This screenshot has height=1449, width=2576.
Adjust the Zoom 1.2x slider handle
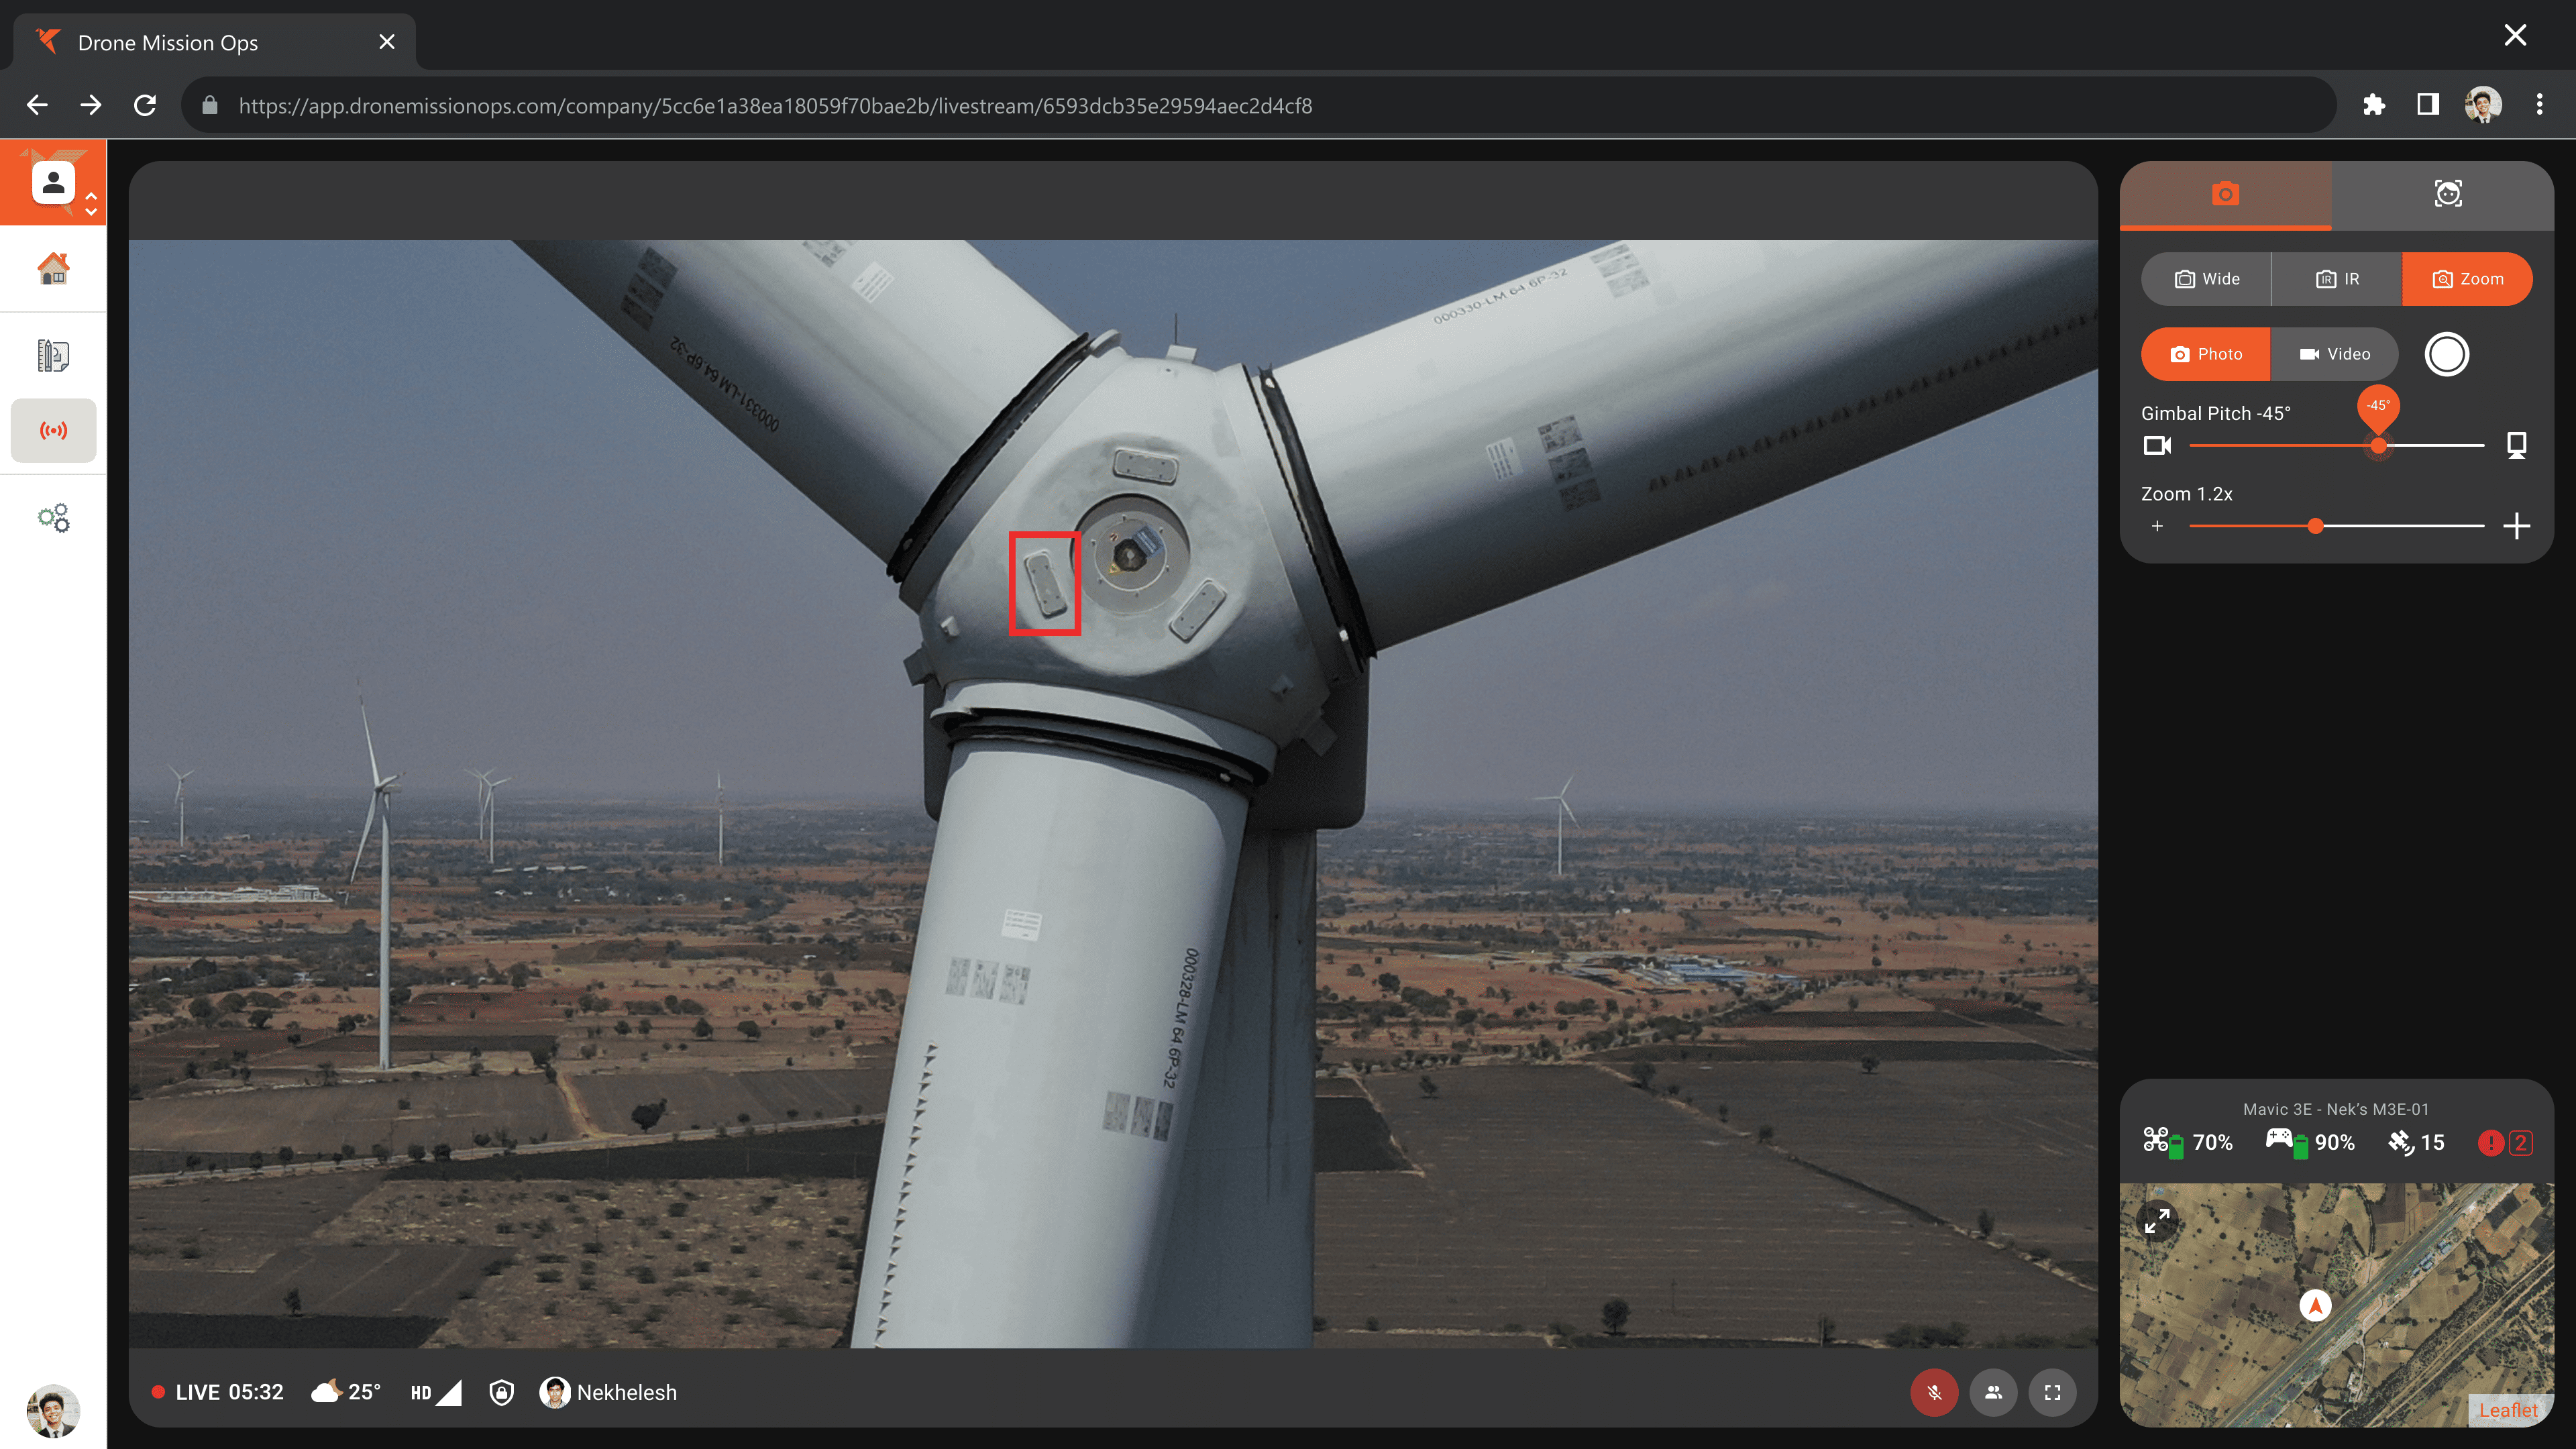[2315, 526]
